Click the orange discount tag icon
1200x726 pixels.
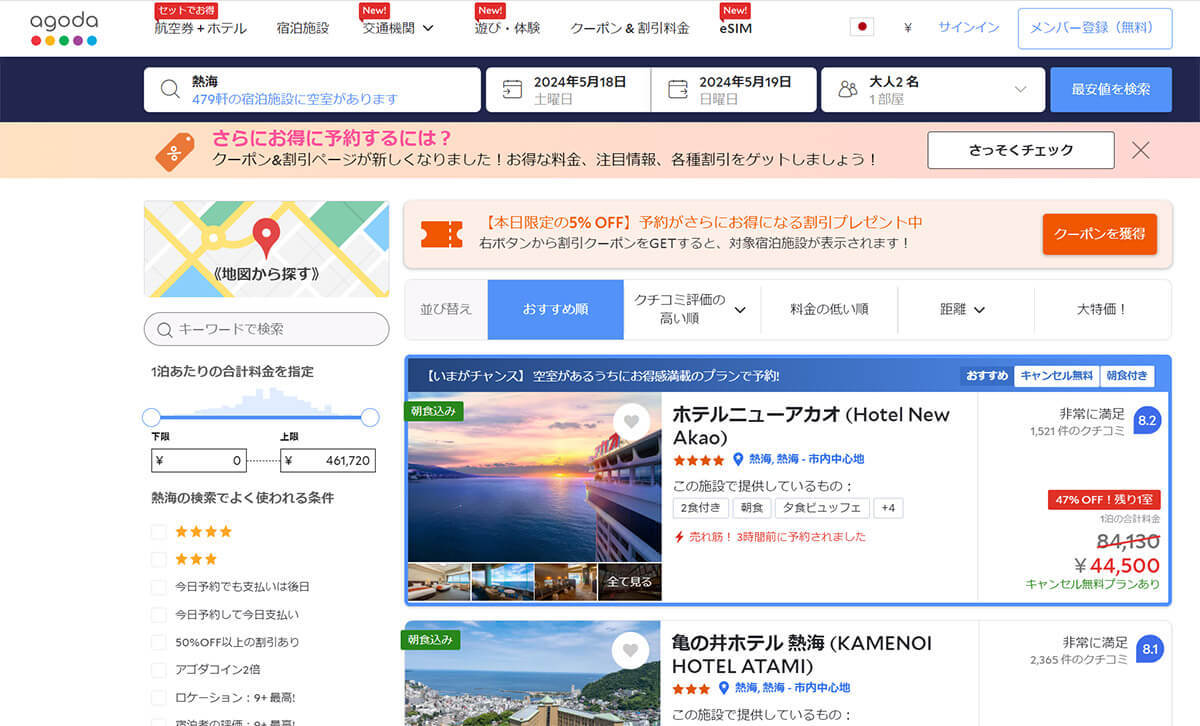pos(174,151)
